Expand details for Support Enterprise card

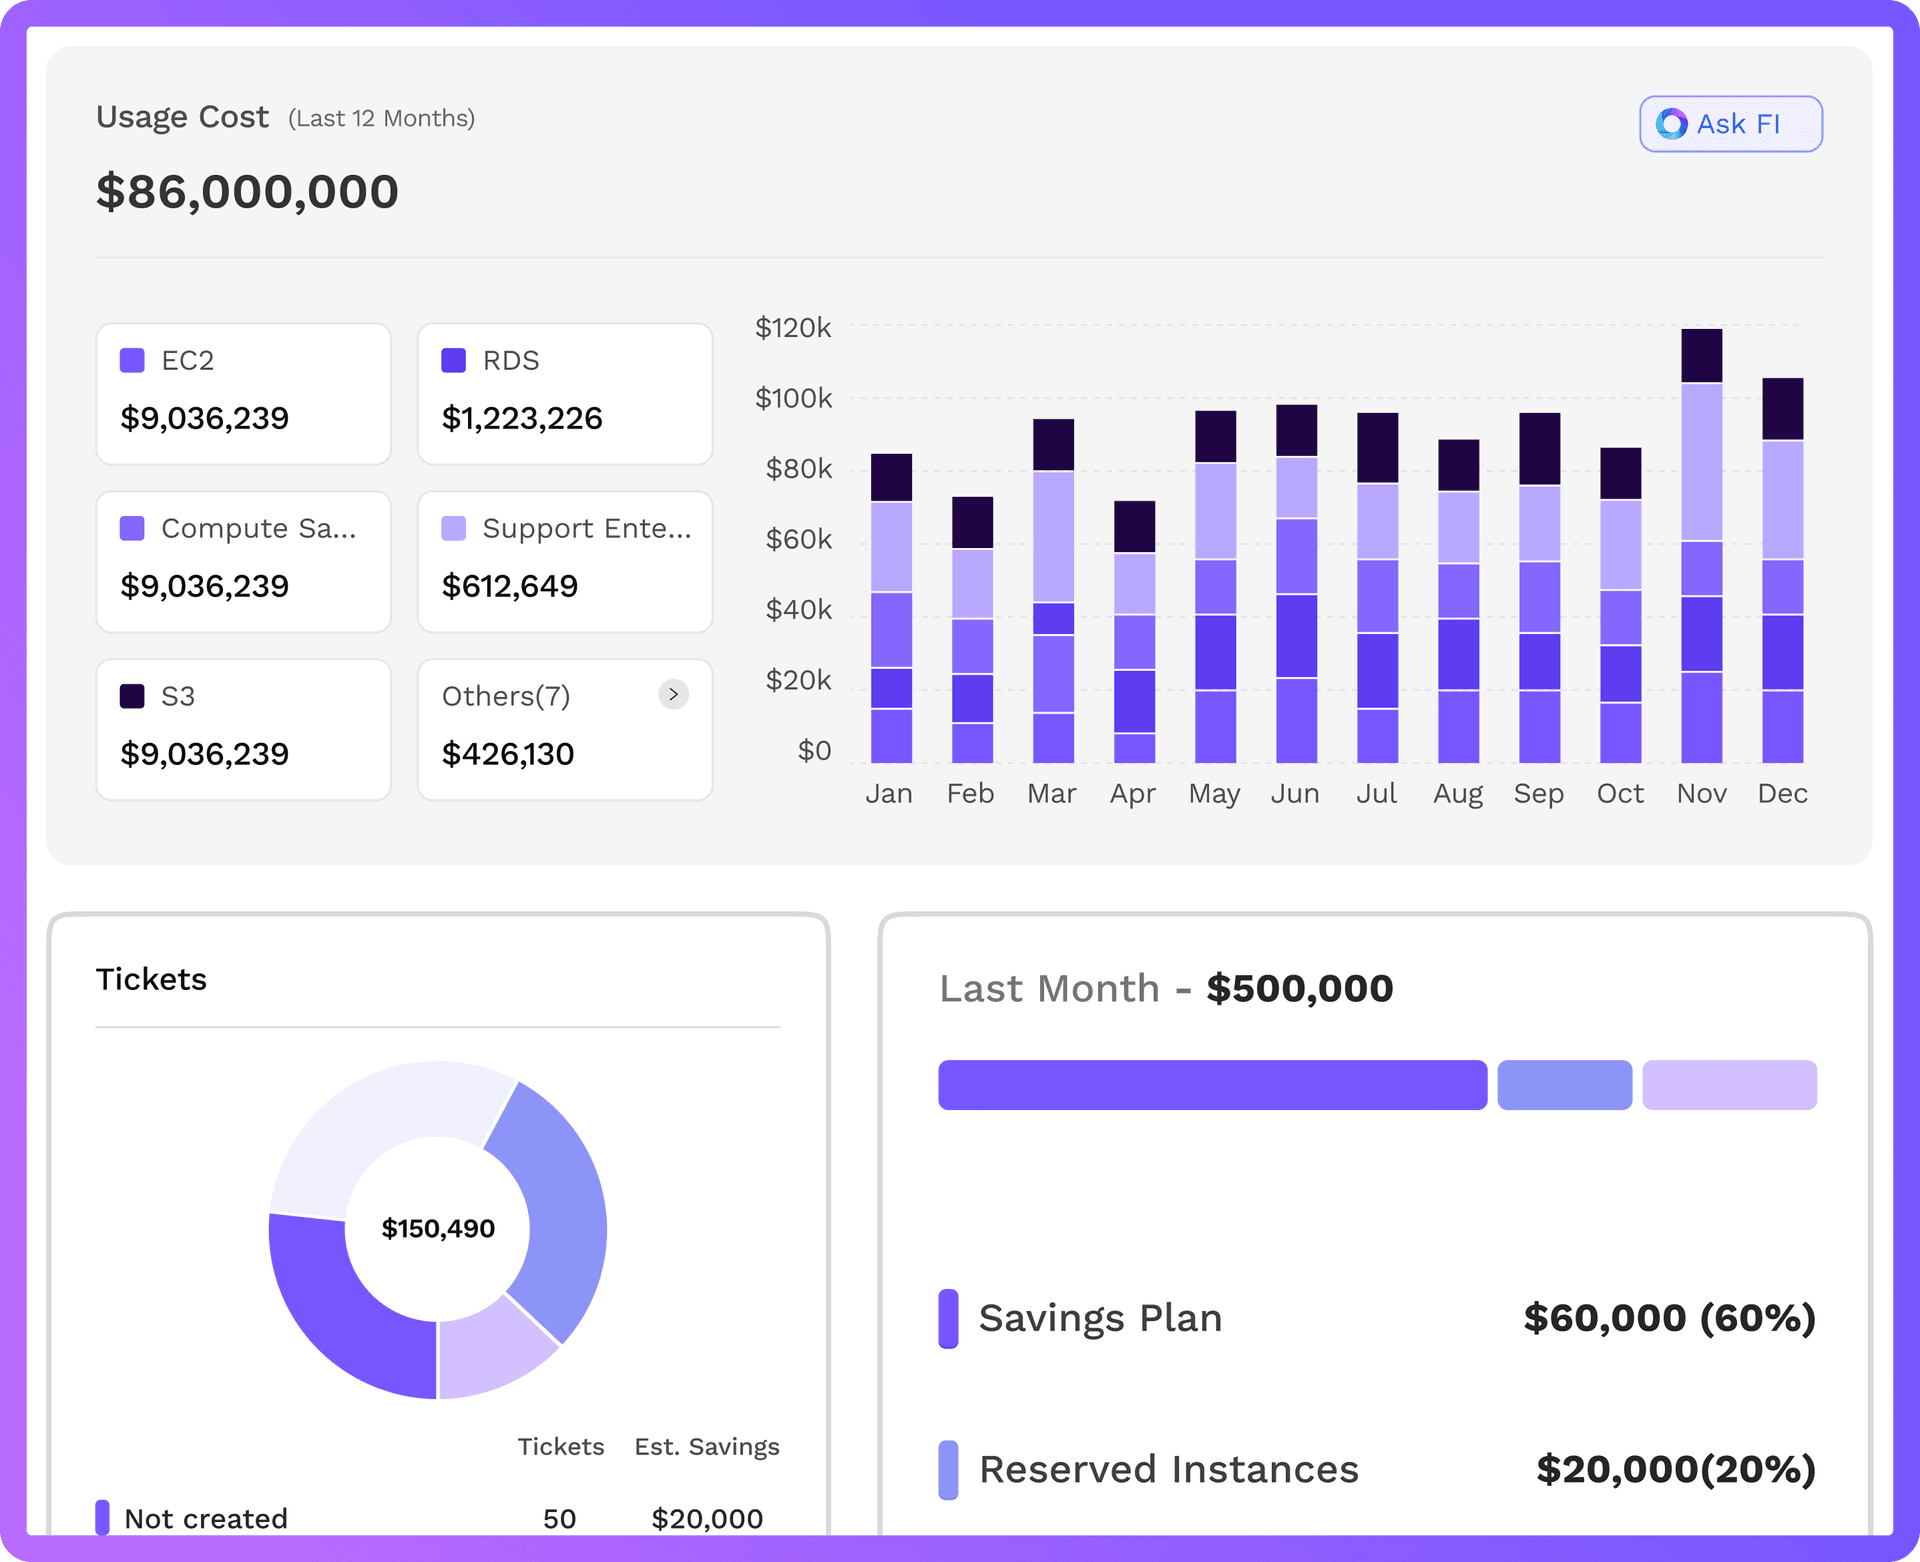(564, 561)
